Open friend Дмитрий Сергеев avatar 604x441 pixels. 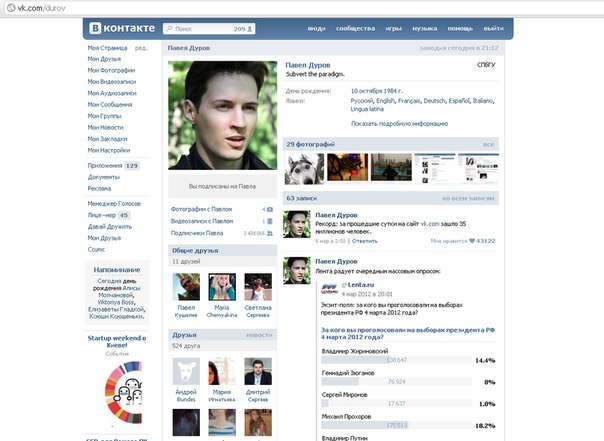tap(258, 371)
